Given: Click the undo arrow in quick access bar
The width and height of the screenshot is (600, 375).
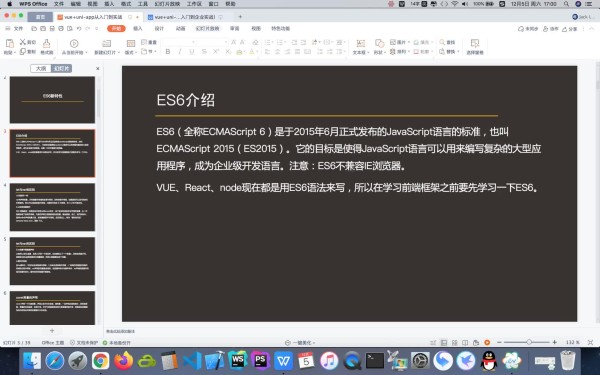Looking at the screenshot, I should (79, 28).
